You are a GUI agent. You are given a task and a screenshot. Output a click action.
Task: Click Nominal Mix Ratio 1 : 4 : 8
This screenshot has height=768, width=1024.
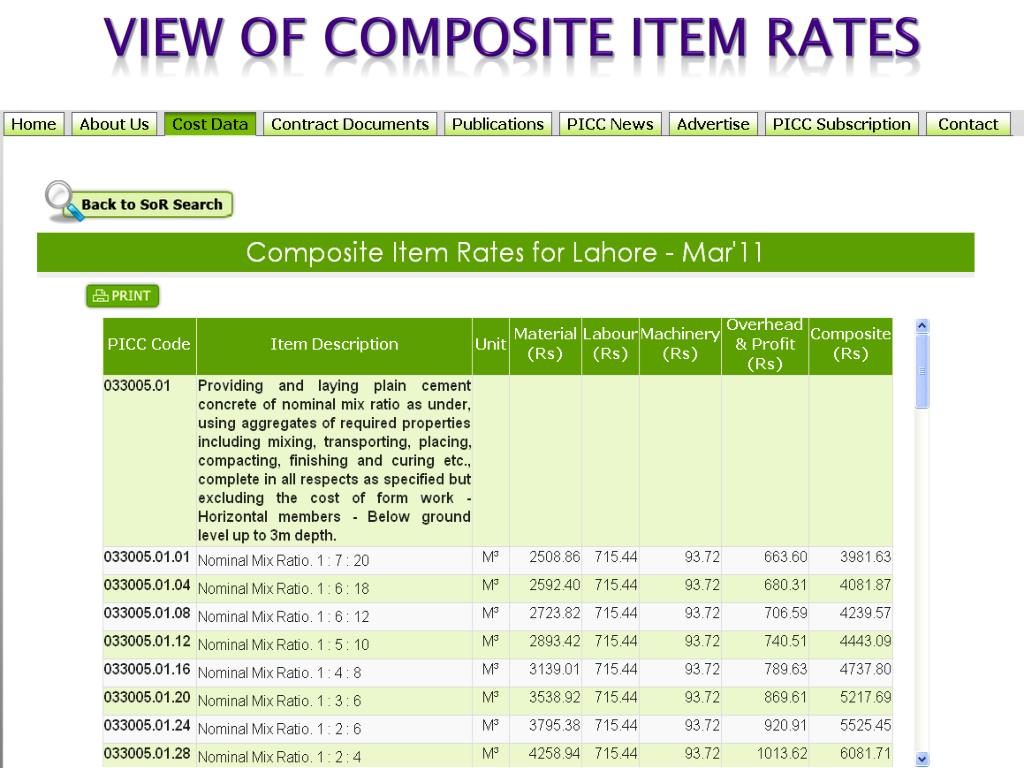click(x=280, y=673)
